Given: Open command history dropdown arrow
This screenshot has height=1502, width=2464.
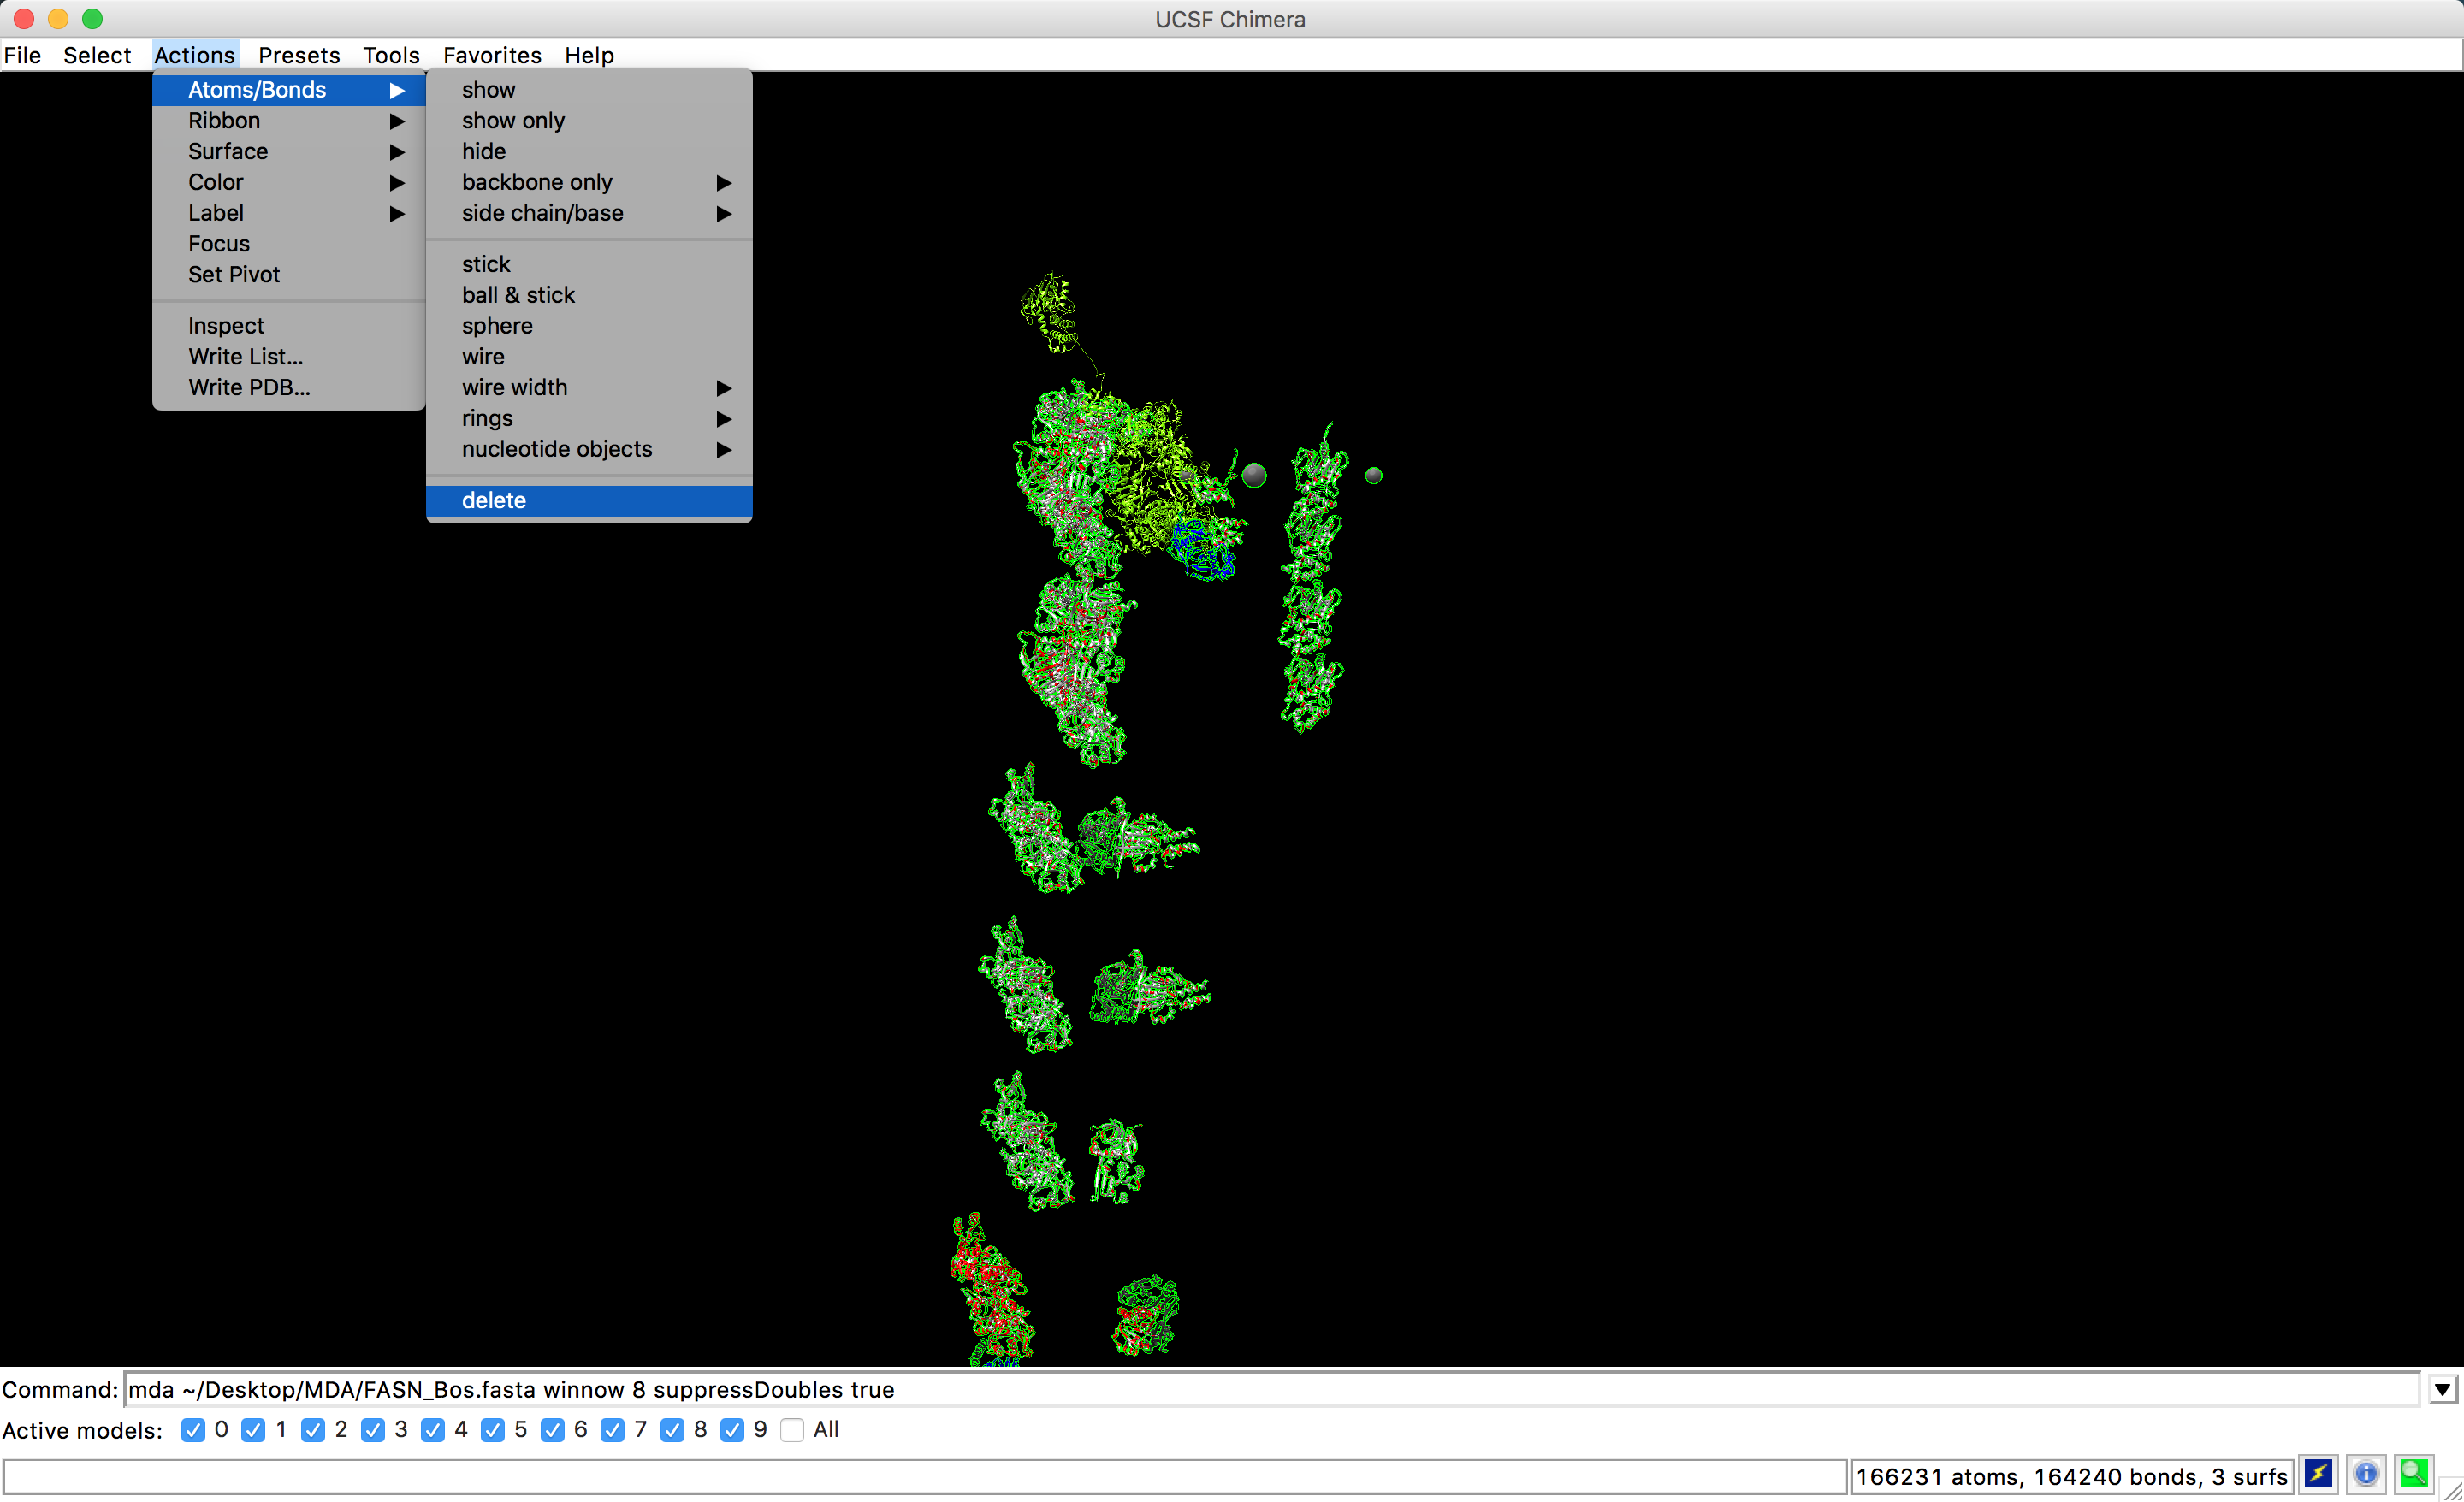Looking at the screenshot, I should coord(2443,1390).
